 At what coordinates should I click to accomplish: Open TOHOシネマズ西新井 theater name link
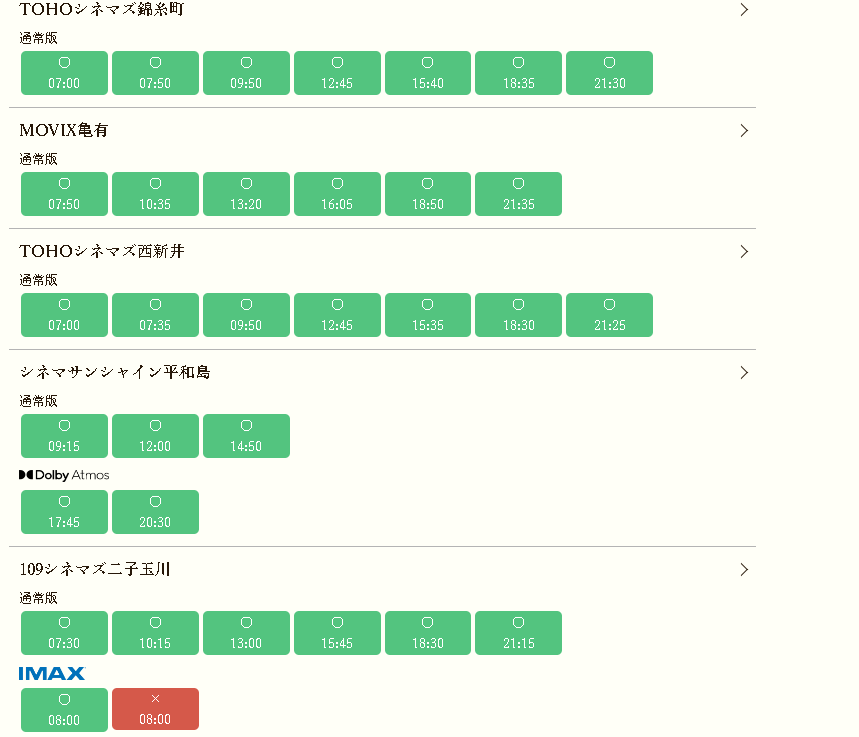101,252
